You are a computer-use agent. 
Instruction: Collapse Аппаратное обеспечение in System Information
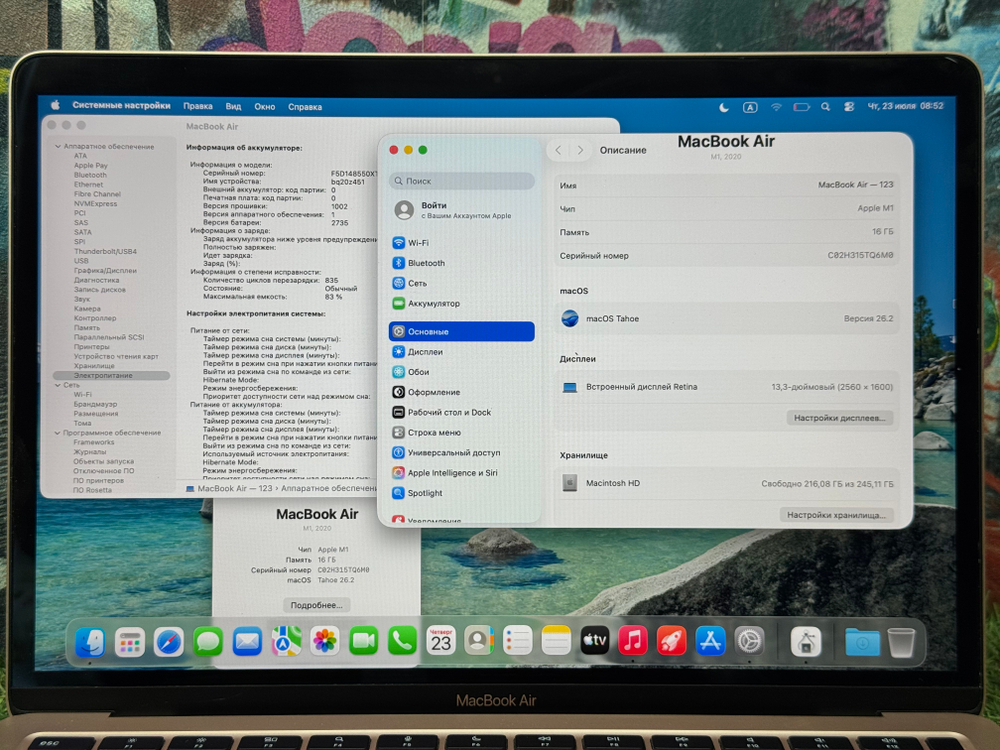coord(57,147)
